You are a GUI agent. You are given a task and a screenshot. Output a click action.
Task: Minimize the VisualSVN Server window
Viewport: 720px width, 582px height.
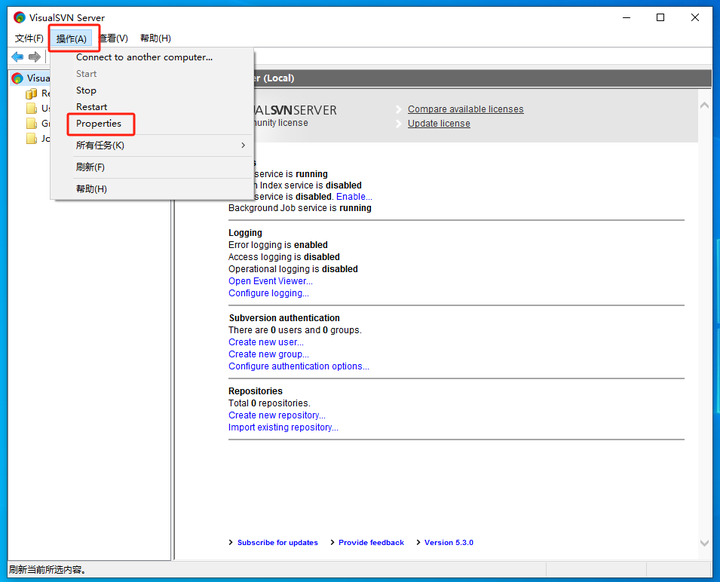click(x=626, y=17)
